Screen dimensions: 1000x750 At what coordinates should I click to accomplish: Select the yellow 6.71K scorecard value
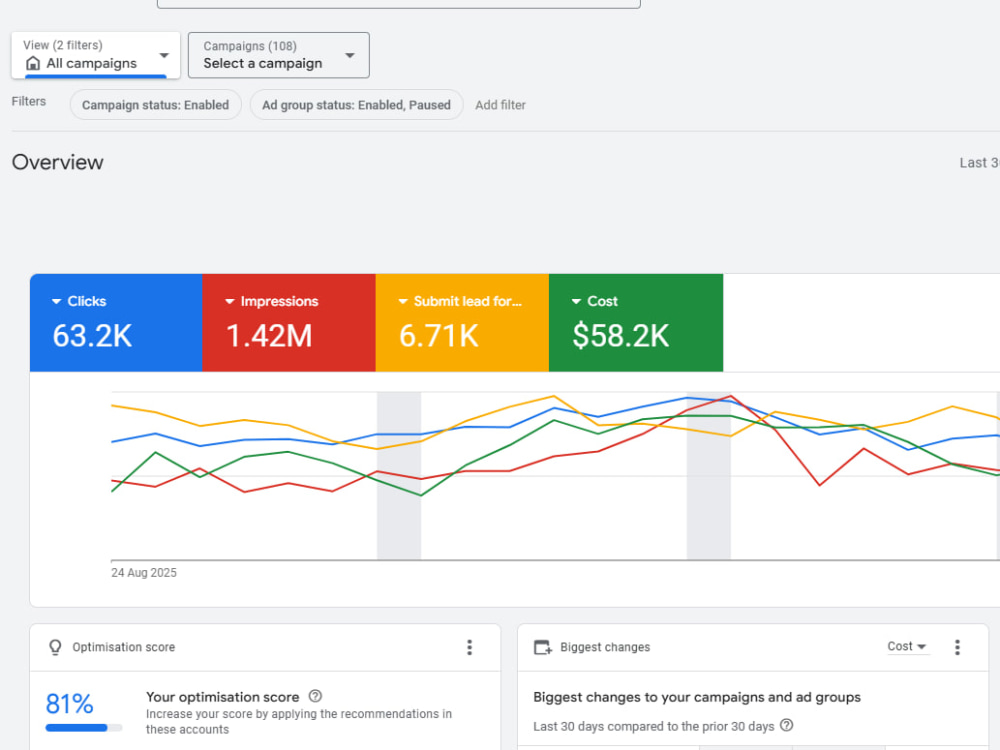click(x=439, y=336)
